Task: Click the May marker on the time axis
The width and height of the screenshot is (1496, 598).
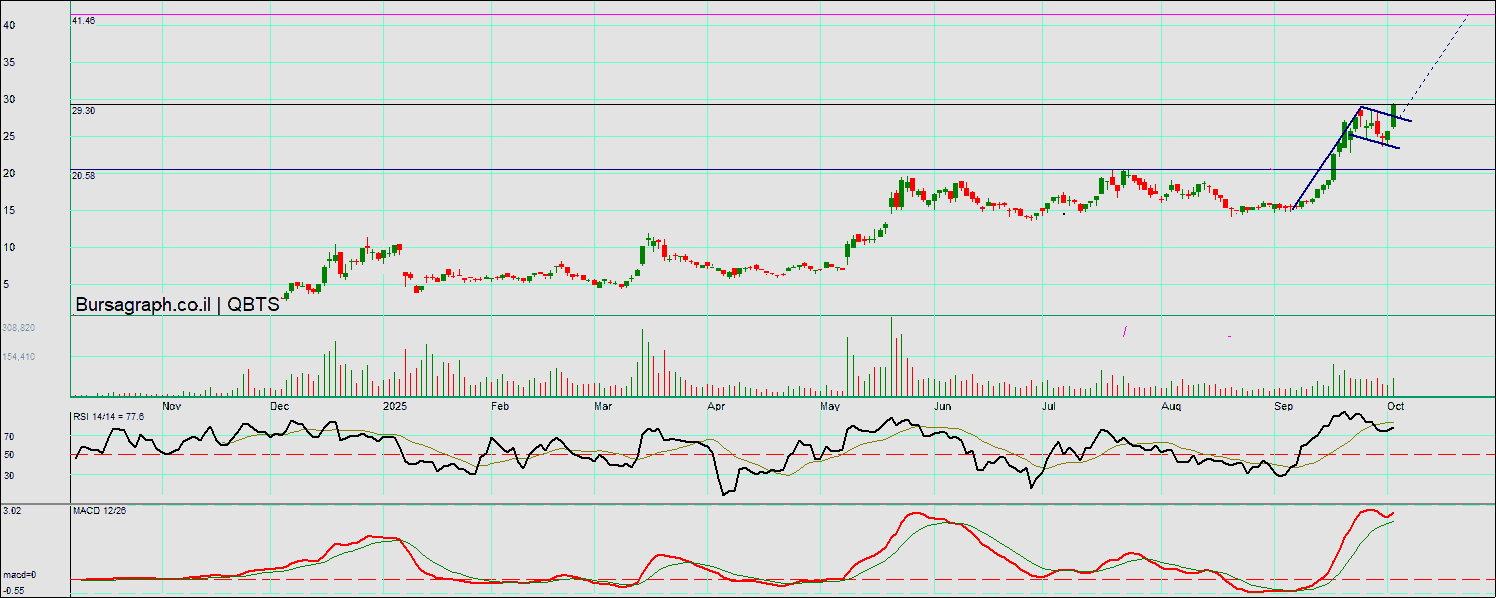Action: pos(829,407)
